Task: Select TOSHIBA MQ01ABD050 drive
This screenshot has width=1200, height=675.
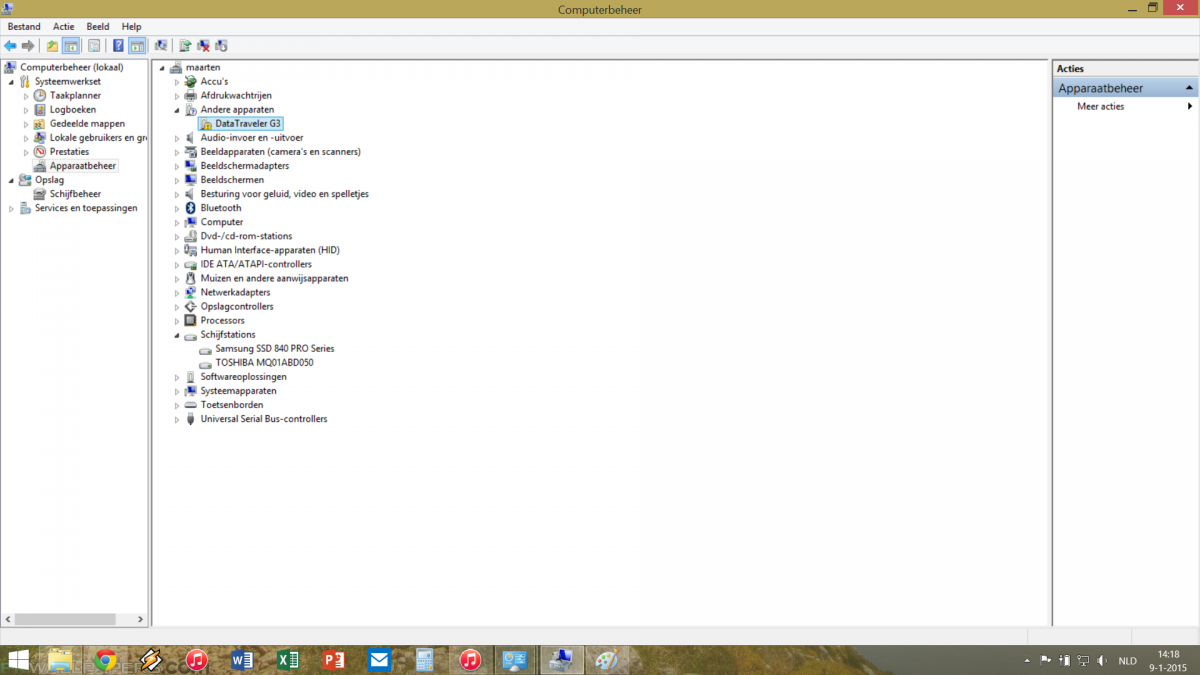Action: pos(264,362)
